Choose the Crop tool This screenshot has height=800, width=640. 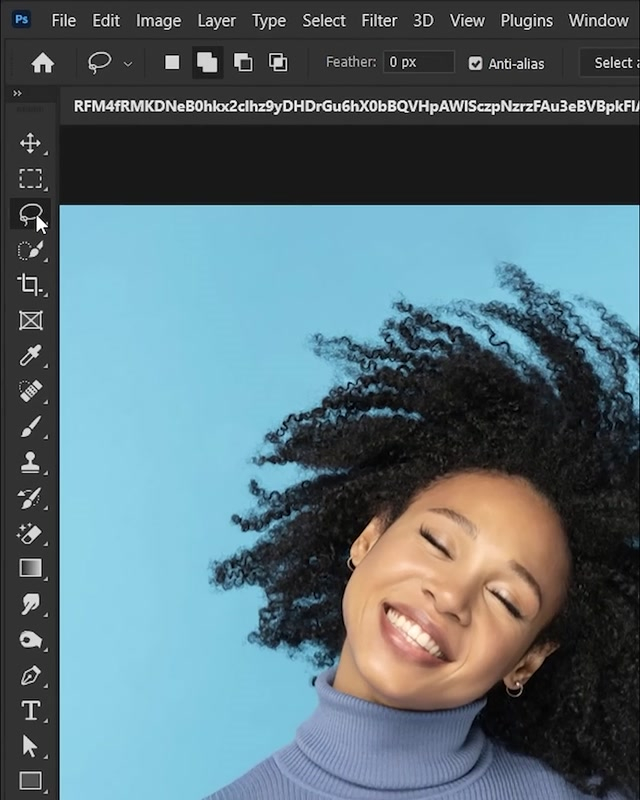coord(30,285)
